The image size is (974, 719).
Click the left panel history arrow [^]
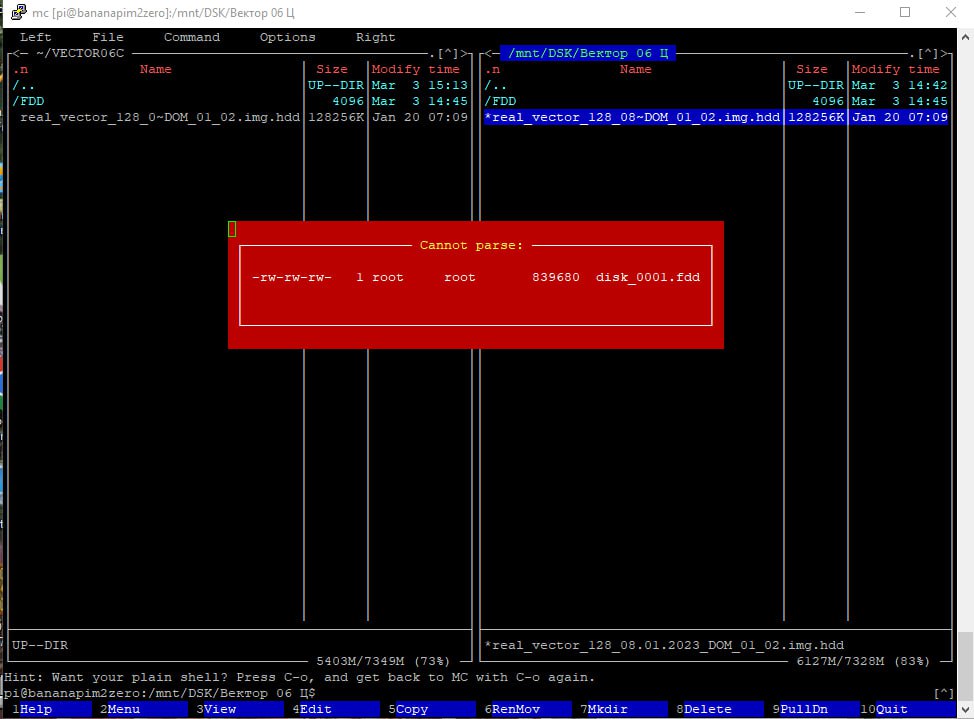click(448, 53)
